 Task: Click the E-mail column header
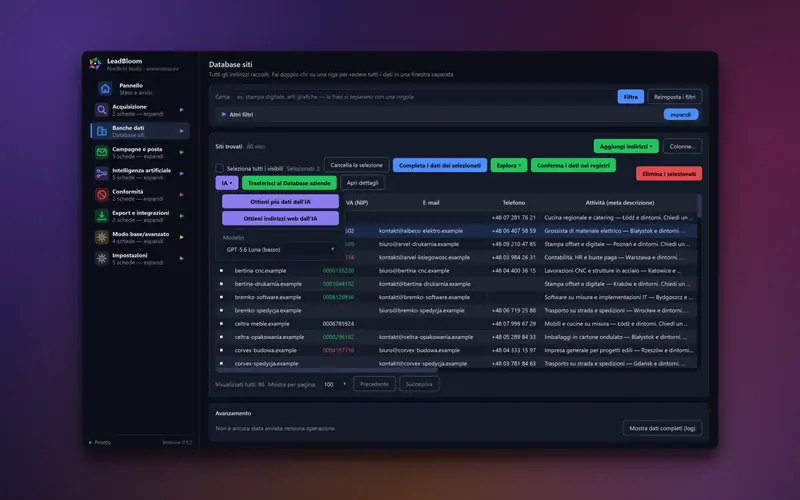[x=431, y=203]
